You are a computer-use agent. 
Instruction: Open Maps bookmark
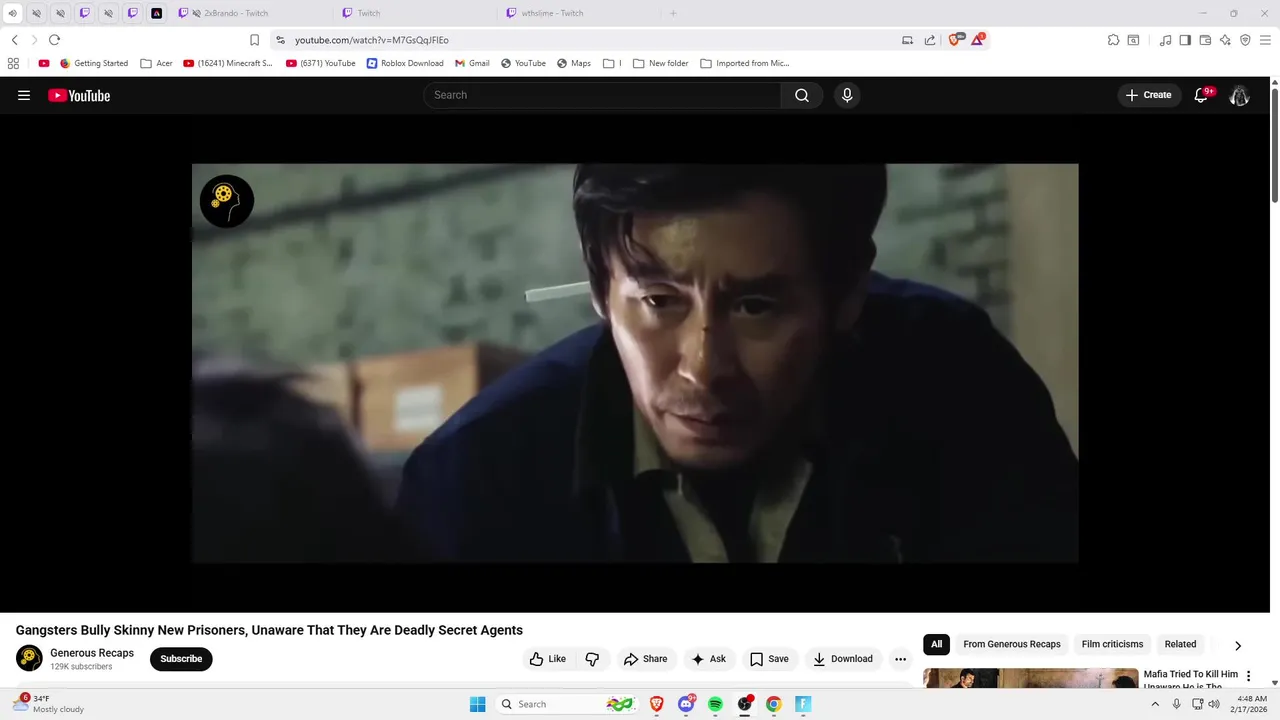tap(574, 63)
